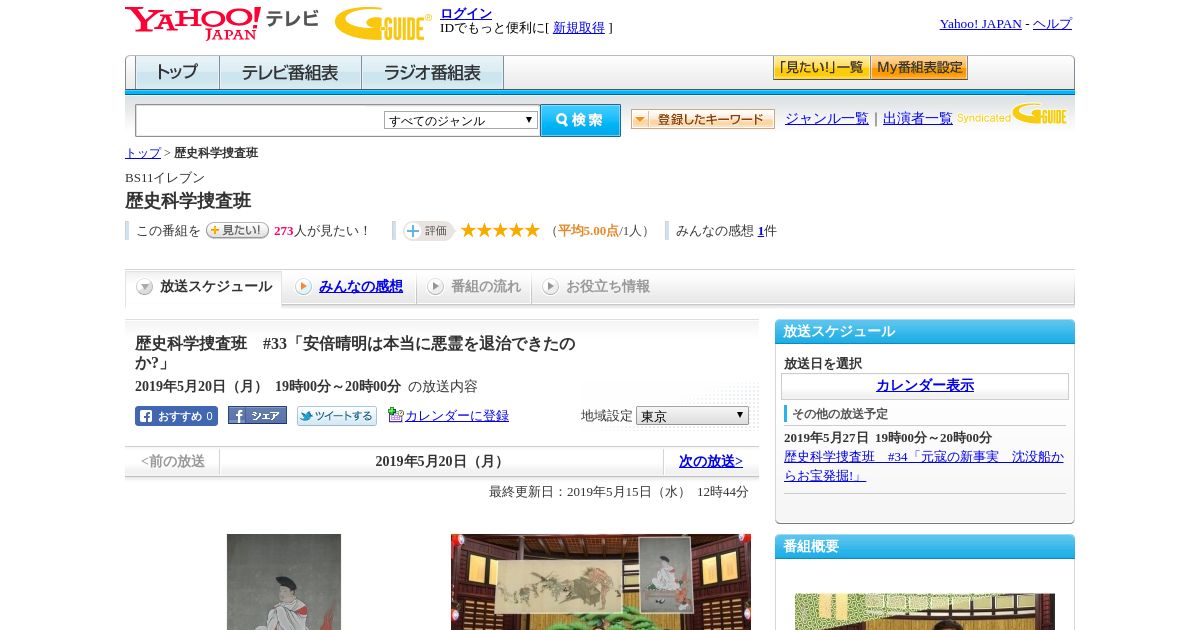Open the 出演者一覧 link
Image resolution: width=1200 pixels, height=630 pixels.
918,118
